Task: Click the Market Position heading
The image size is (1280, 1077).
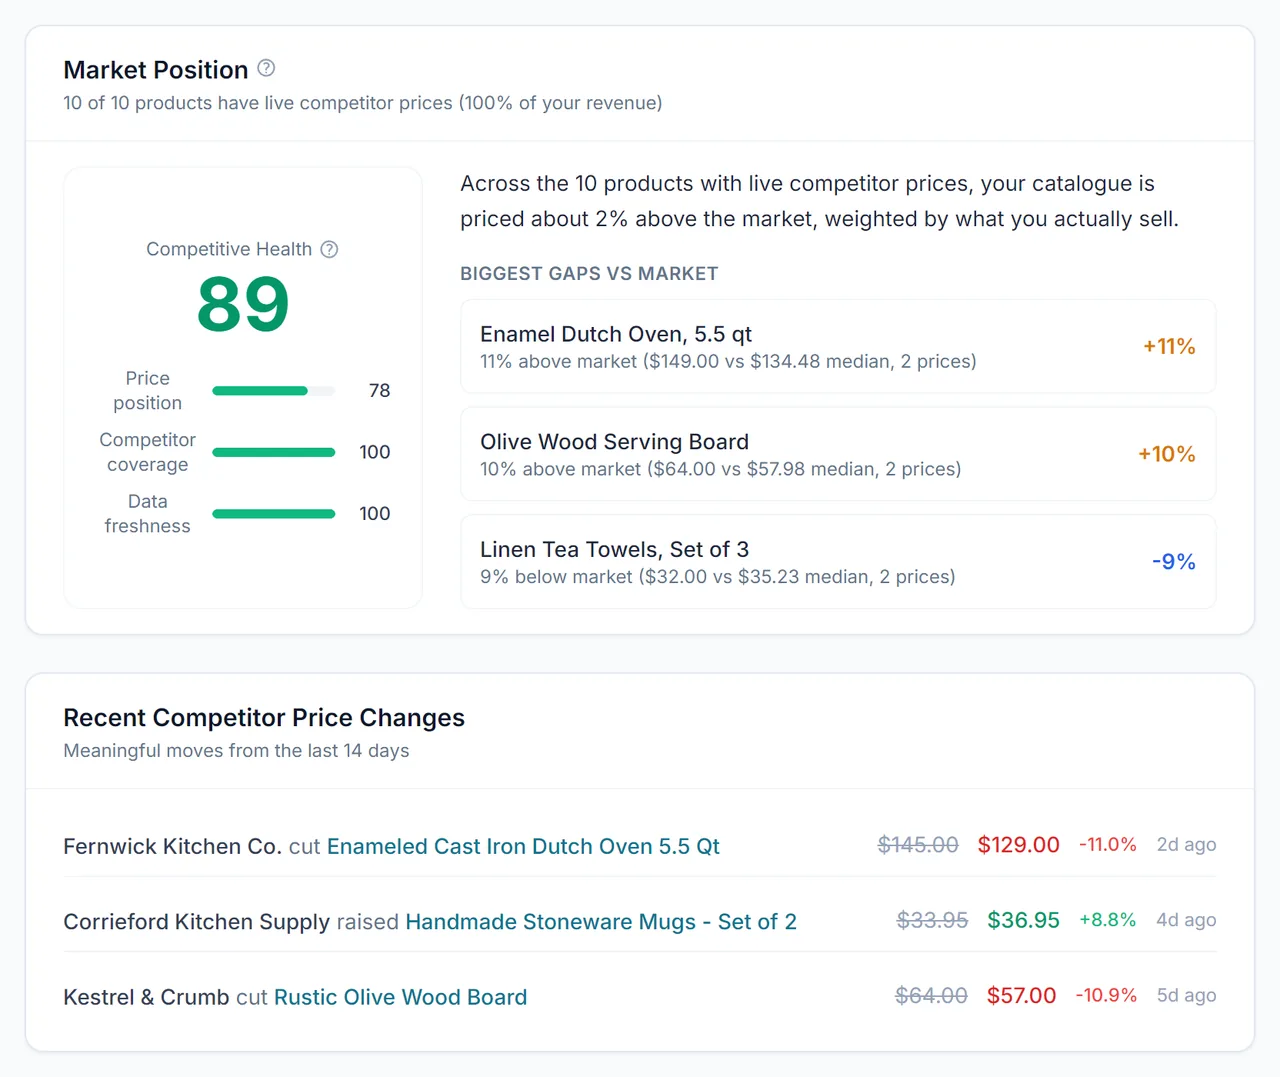Action: pyautogui.click(x=156, y=70)
